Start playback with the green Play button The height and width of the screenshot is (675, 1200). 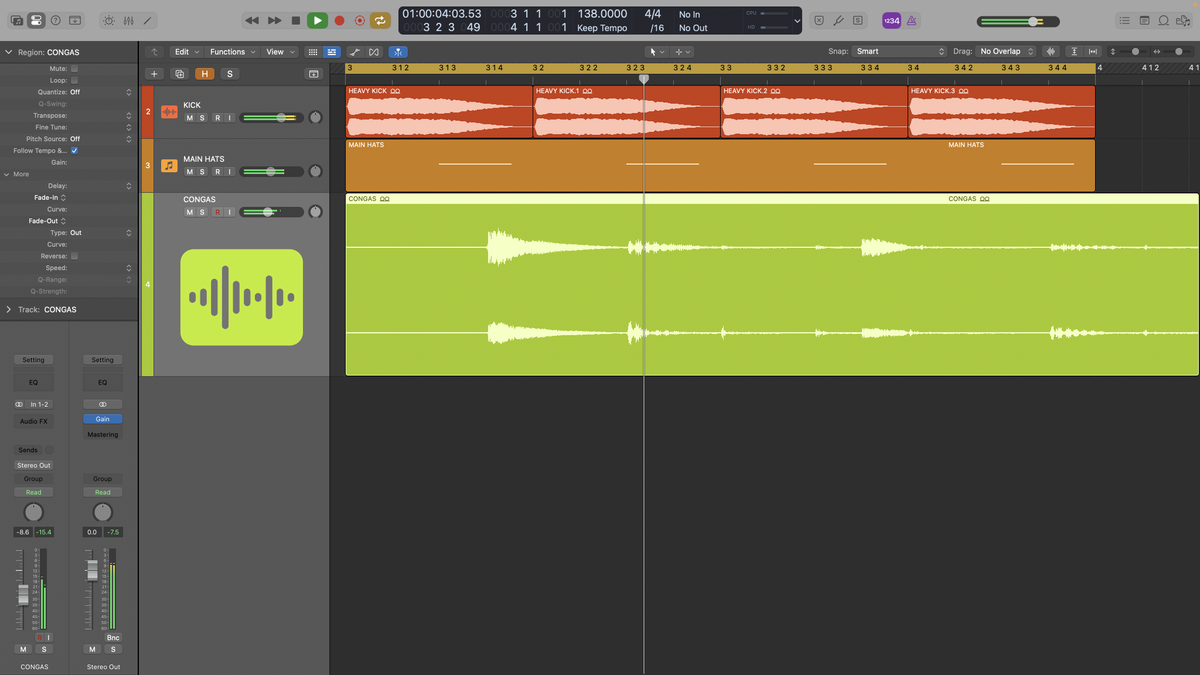tap(317, 20)
